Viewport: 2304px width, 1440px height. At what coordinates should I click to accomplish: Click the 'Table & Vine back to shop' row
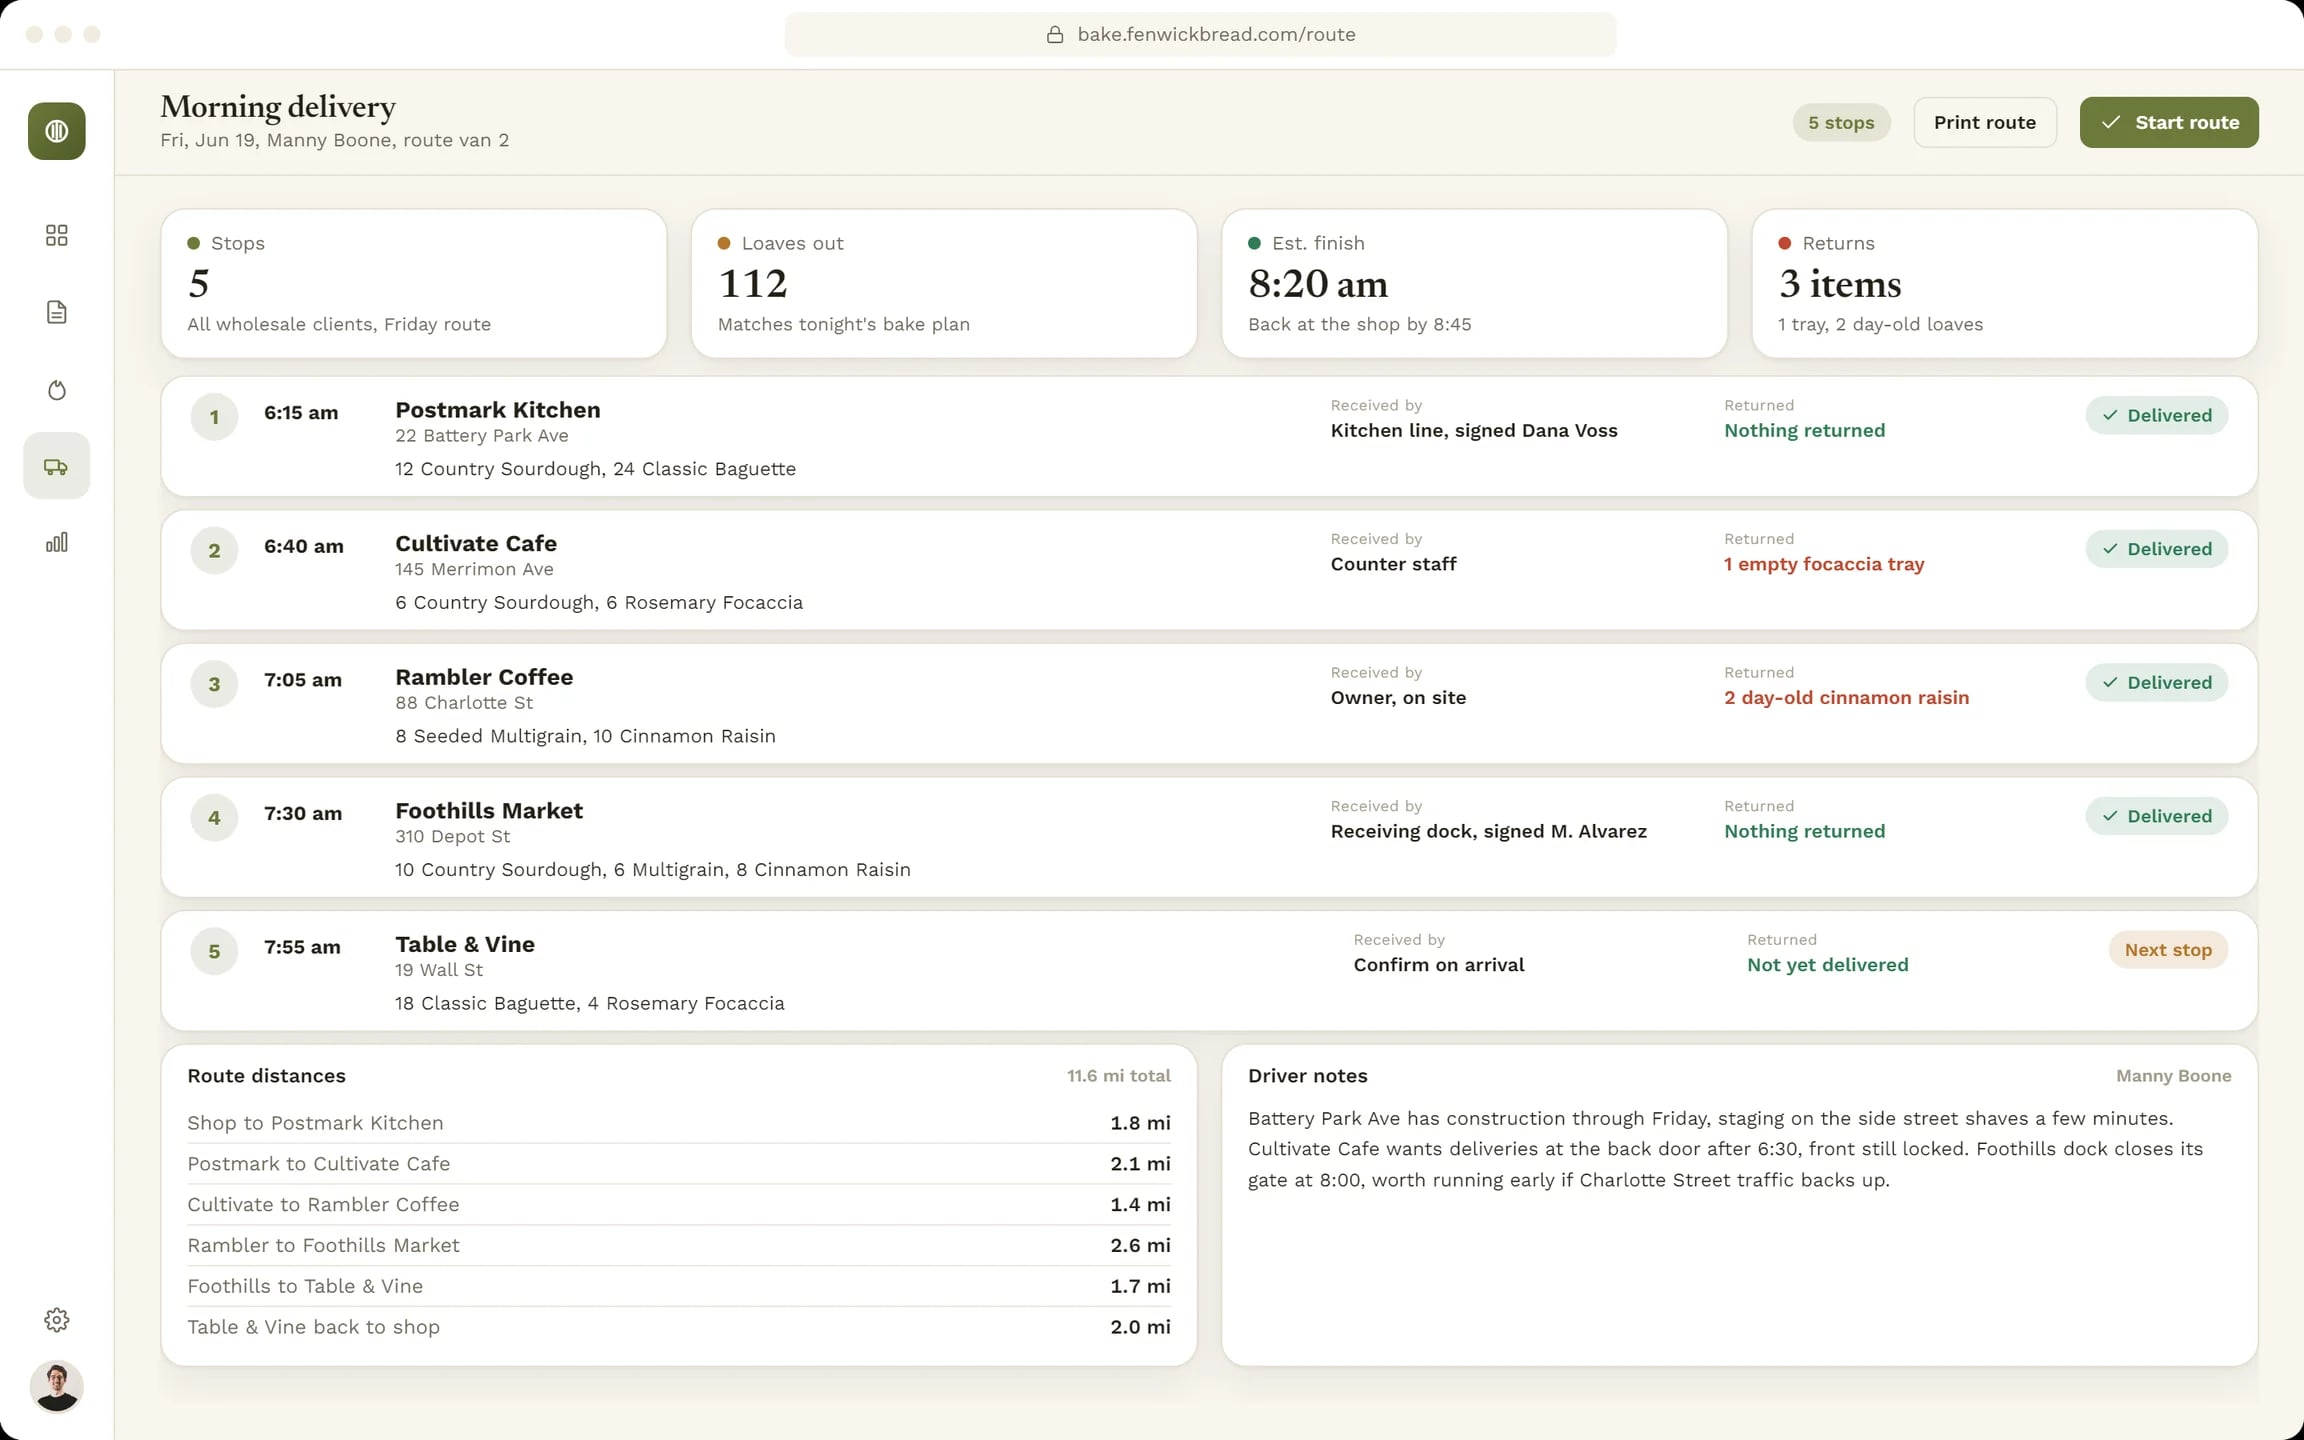679,1327
